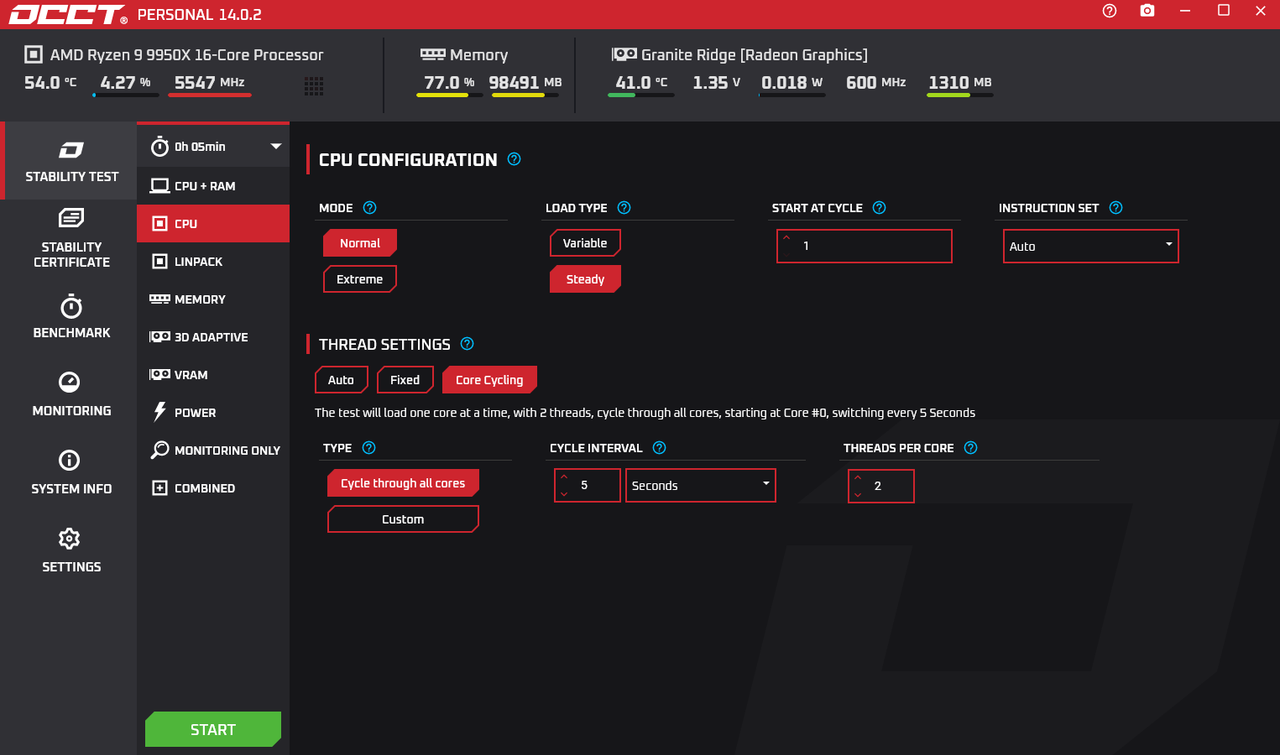Screen dimensions: 1280x755
Task: Increase the Cycle Interval value
Action: [x=563, y=478]
